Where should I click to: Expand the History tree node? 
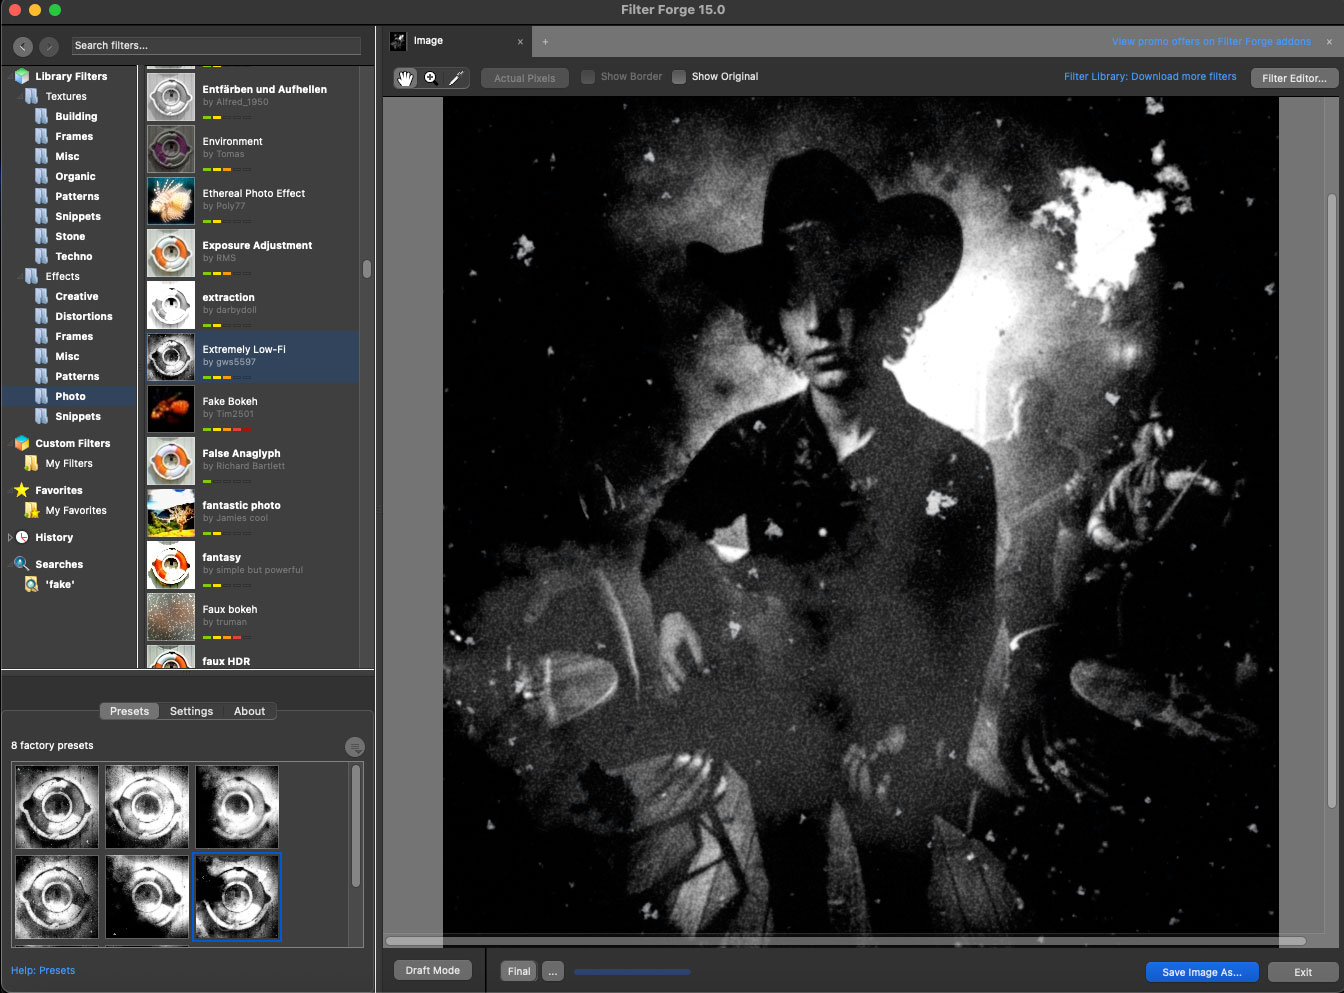click(x=10, y=537)
